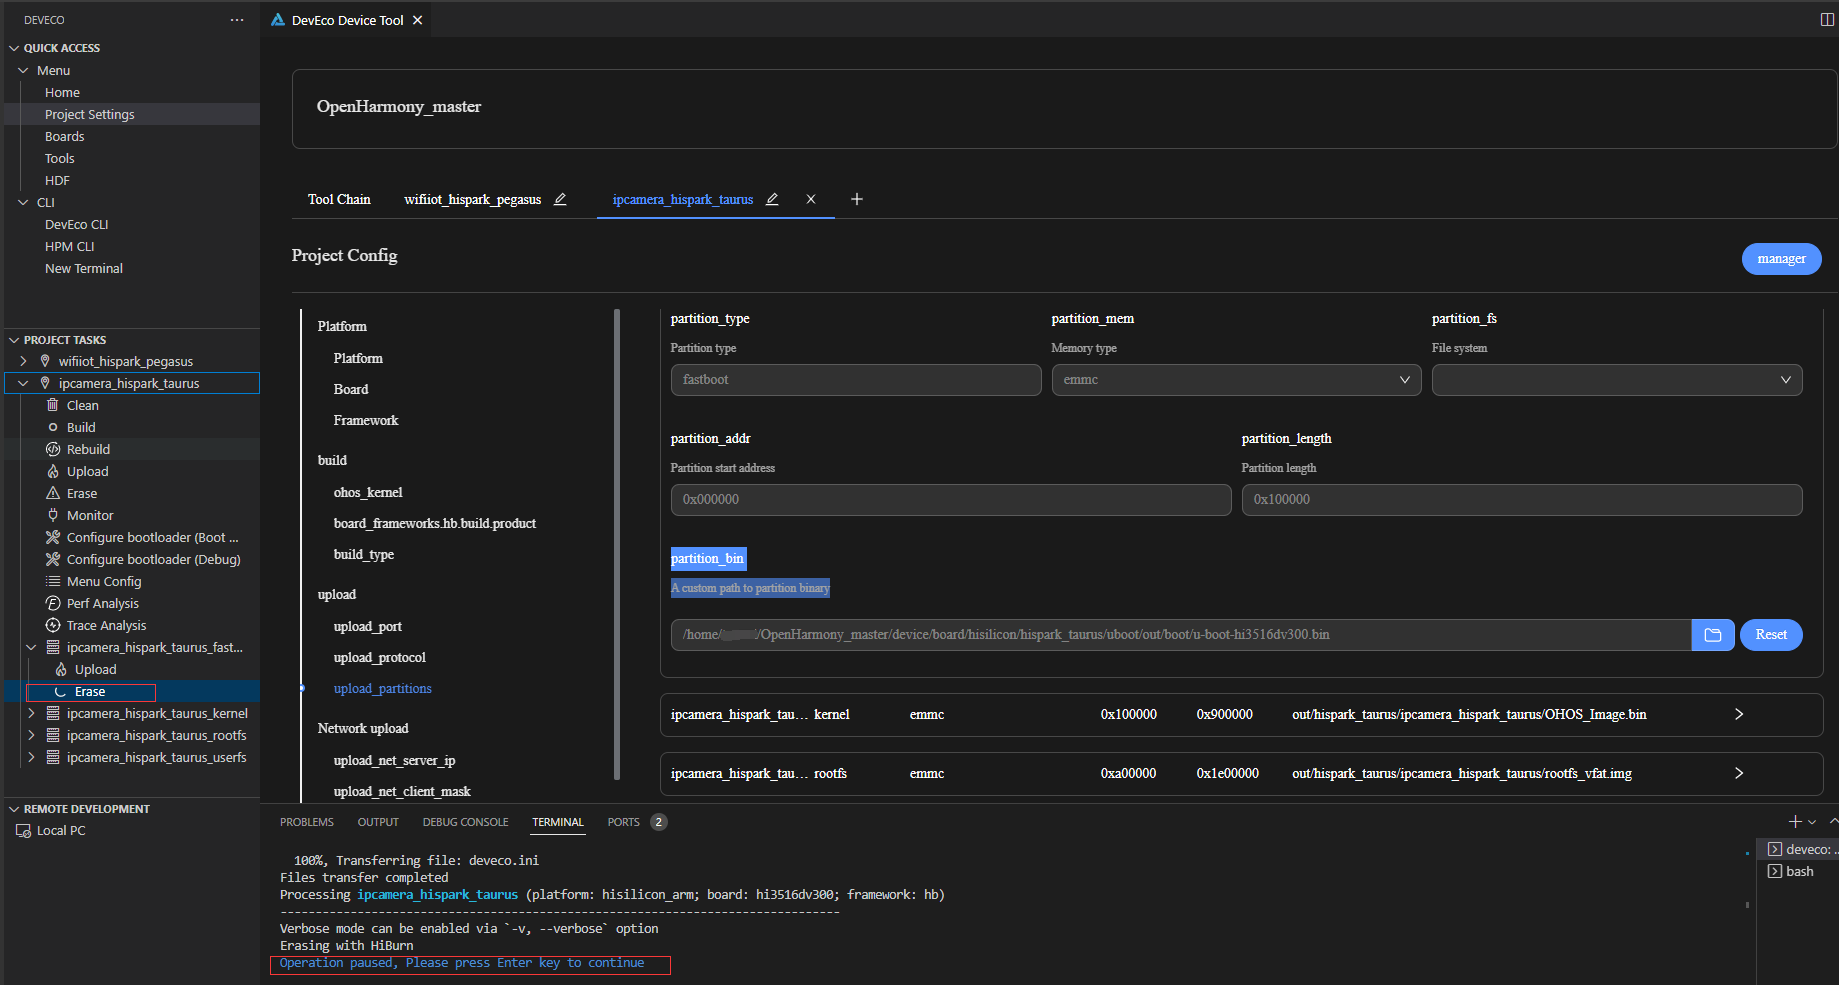
Task: Open folder browser for partition binary path
Action: [x=1713, y=635]
